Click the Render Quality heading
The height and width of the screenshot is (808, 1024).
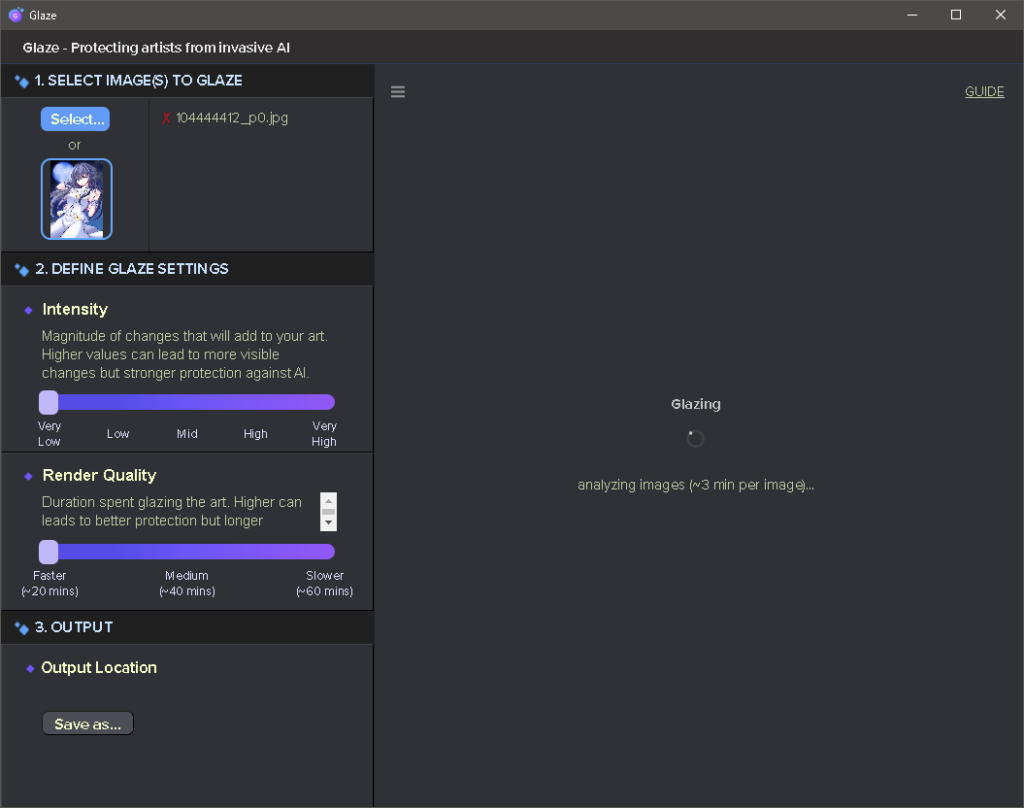tap(99, 475)
